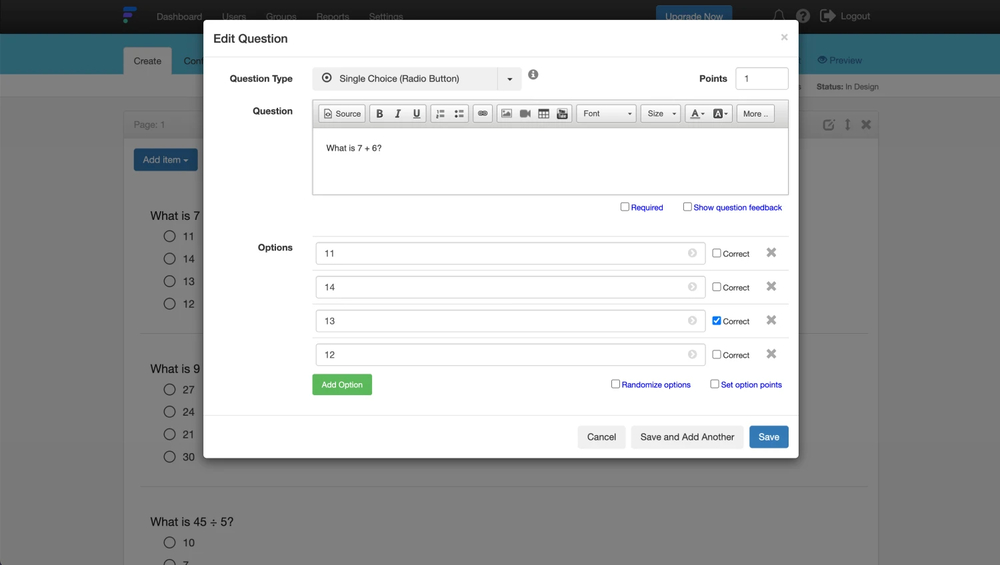Click the arrow icon inside option 12 field
Image resolution: width=1000 pixels, height=565 pixels.
pyautogui.click(x=692, y=355)
